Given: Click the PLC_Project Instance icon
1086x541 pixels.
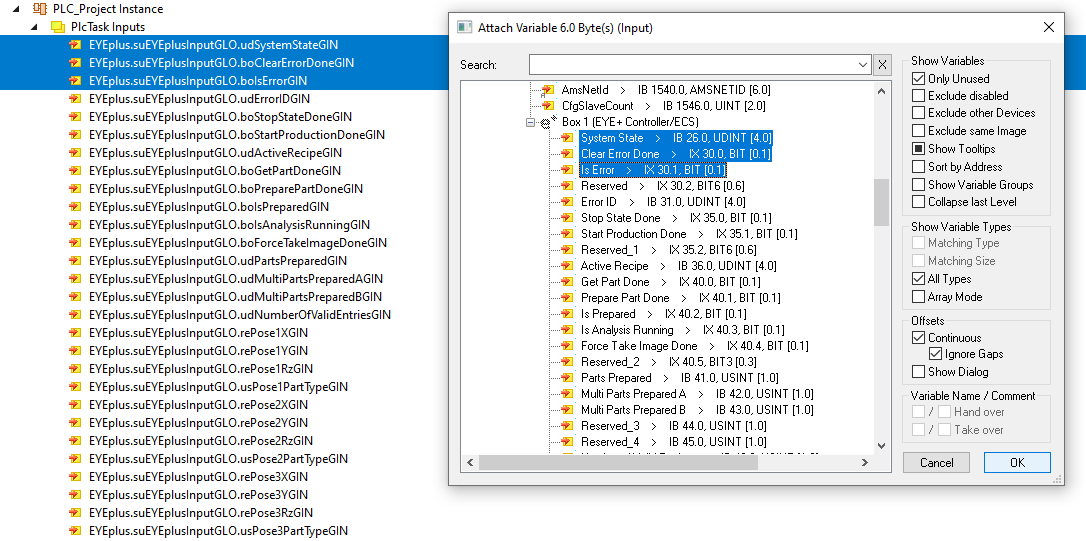Looking at the screenshot, I should 40,9.
